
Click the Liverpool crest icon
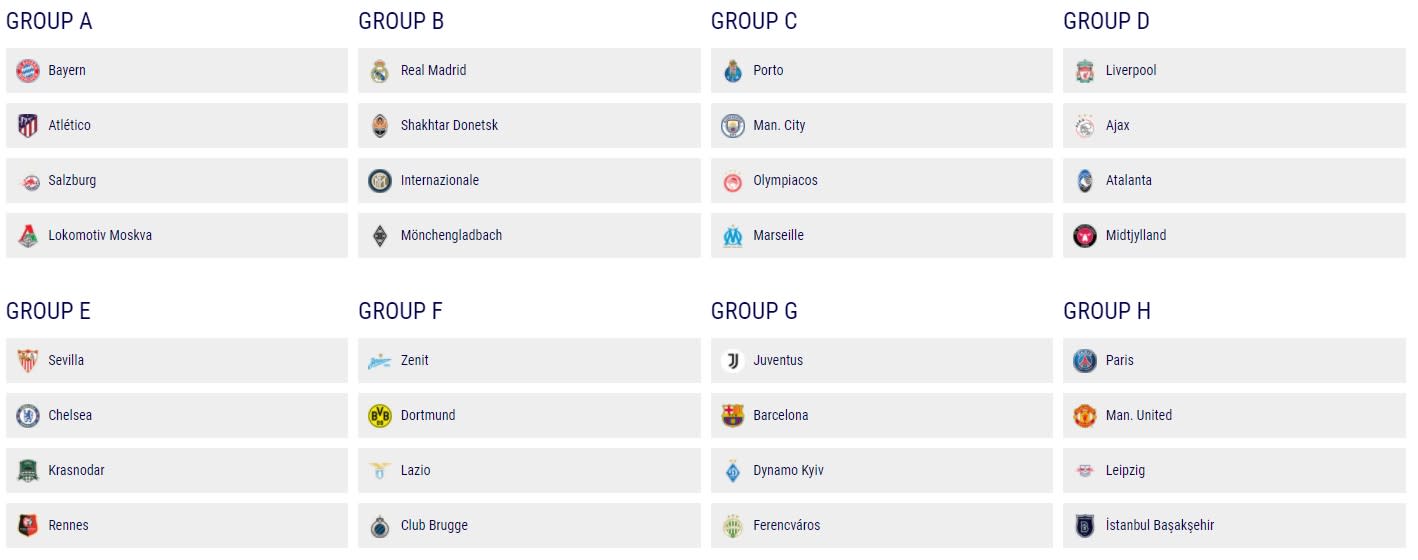(x=1085, y=71)
